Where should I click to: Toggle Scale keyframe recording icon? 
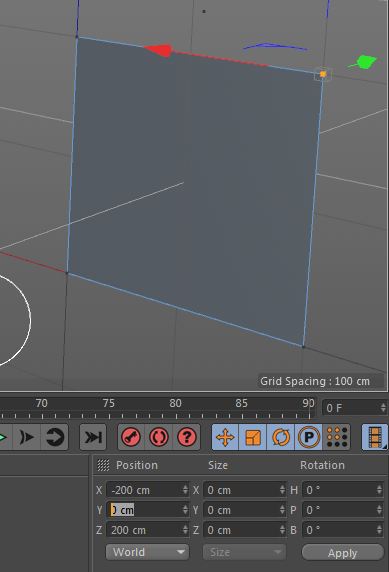click(x=253, y=437)
